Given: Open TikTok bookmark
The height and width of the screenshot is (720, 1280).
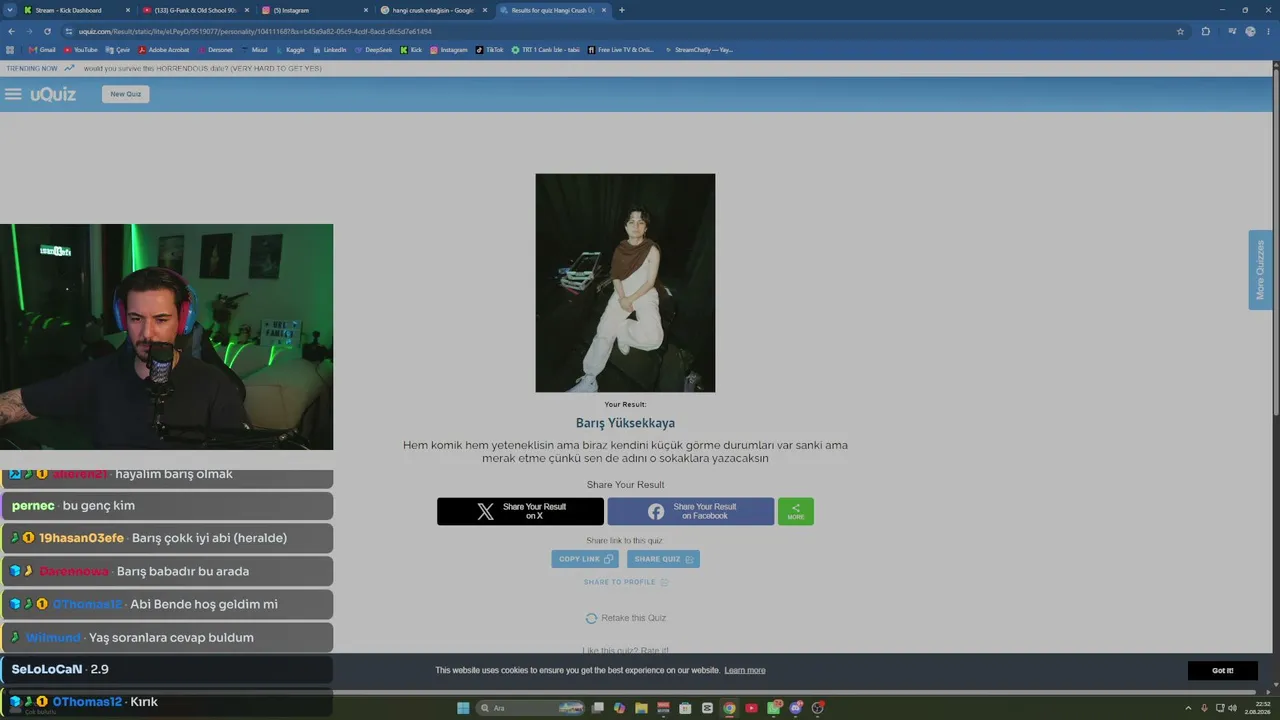Looking at the screenshot, I should coord(490,50).
